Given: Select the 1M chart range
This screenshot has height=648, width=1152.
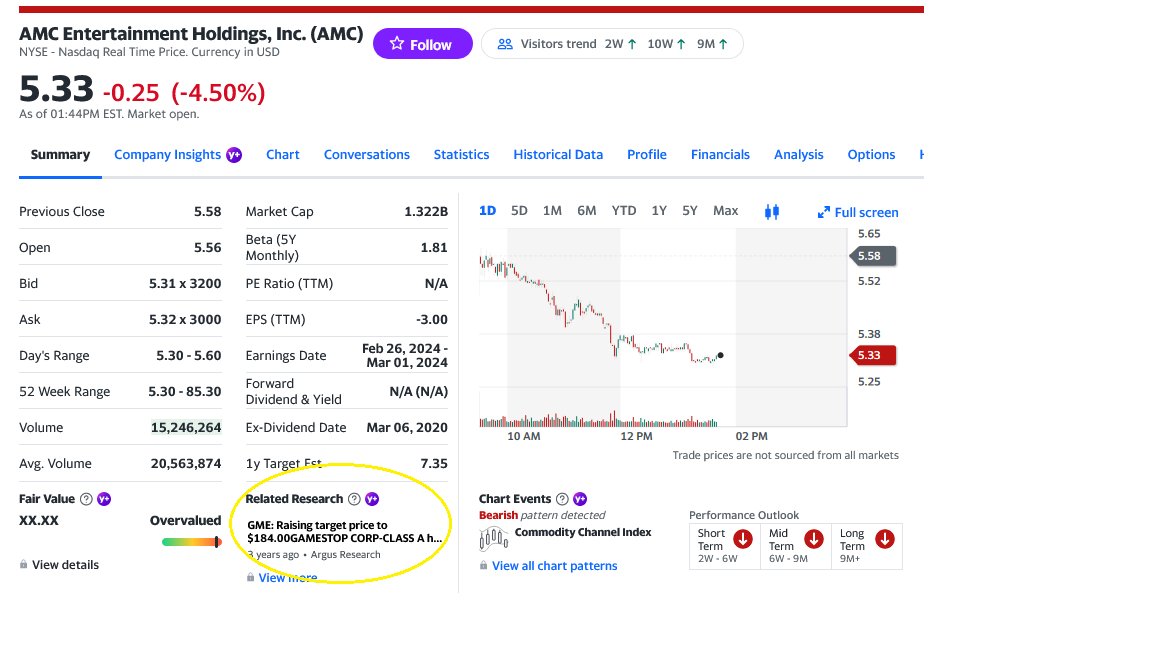Looking at the screenshot, I should point(552,211).
